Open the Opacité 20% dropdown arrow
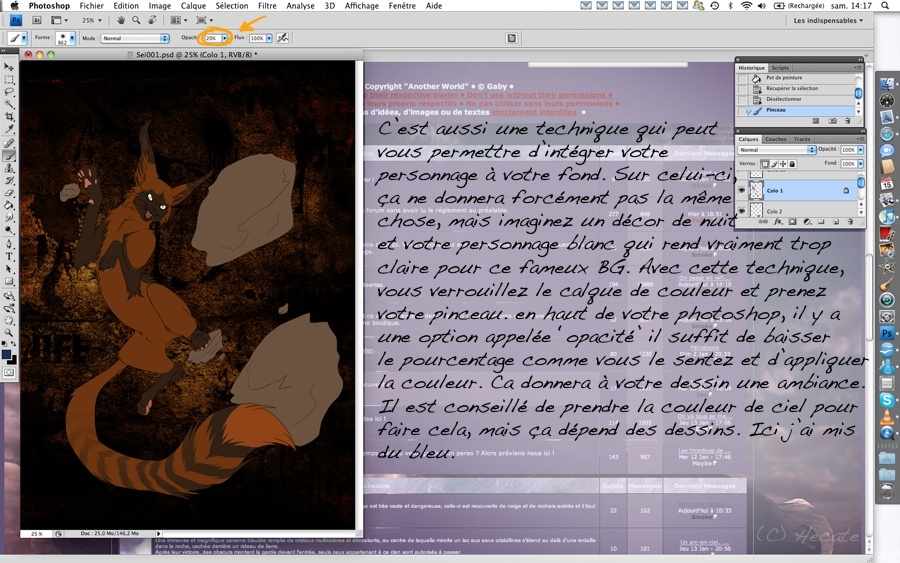 [224, 38]
